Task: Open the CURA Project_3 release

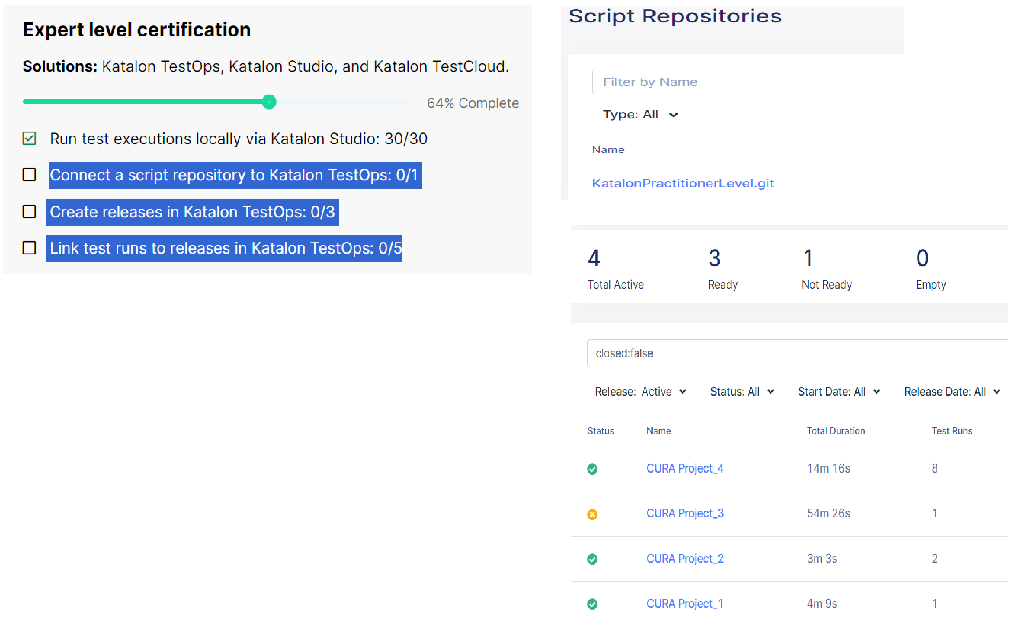Action: pyautogui.click(x=685, y=514)
